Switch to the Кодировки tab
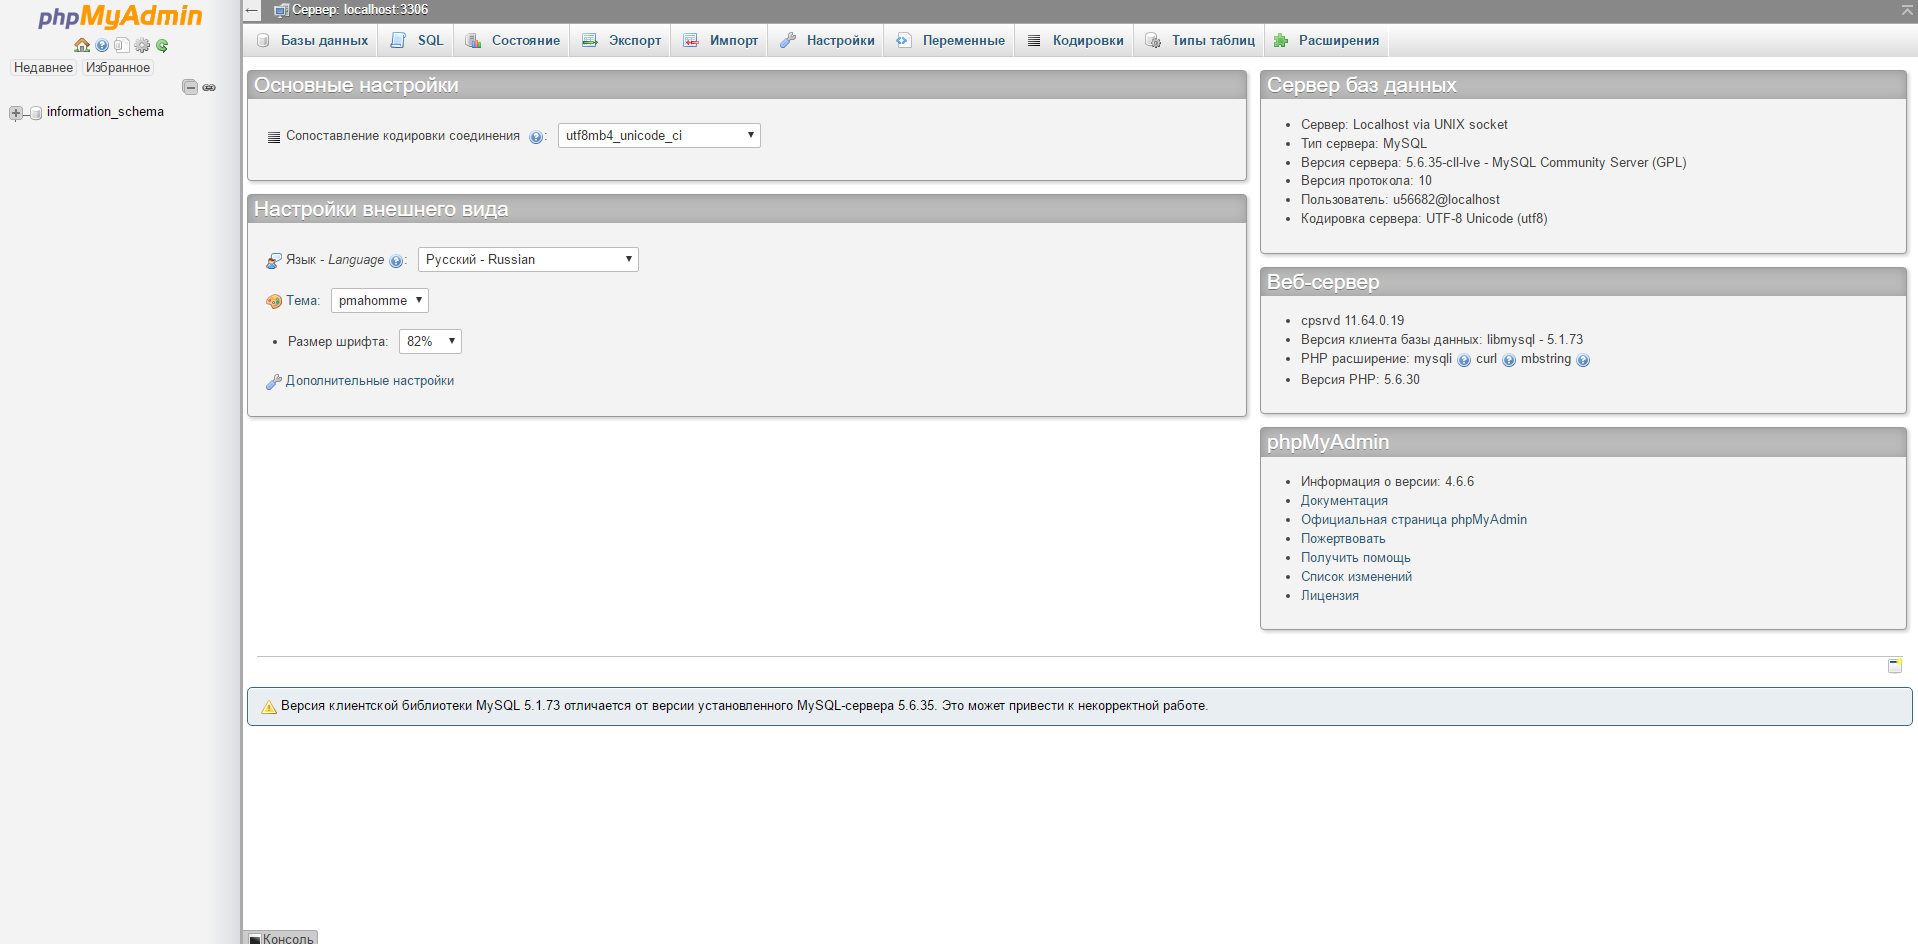Screen dimensions: 1918x944 (1075, 41)
